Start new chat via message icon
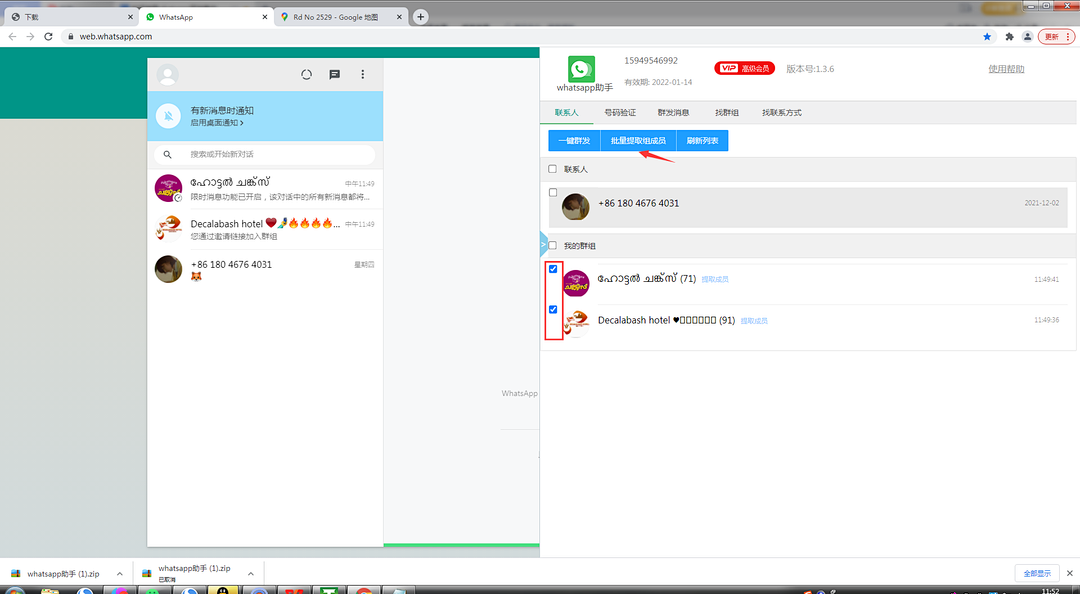1080x594 pixels. pyautogui.click(x=335, y=74)
